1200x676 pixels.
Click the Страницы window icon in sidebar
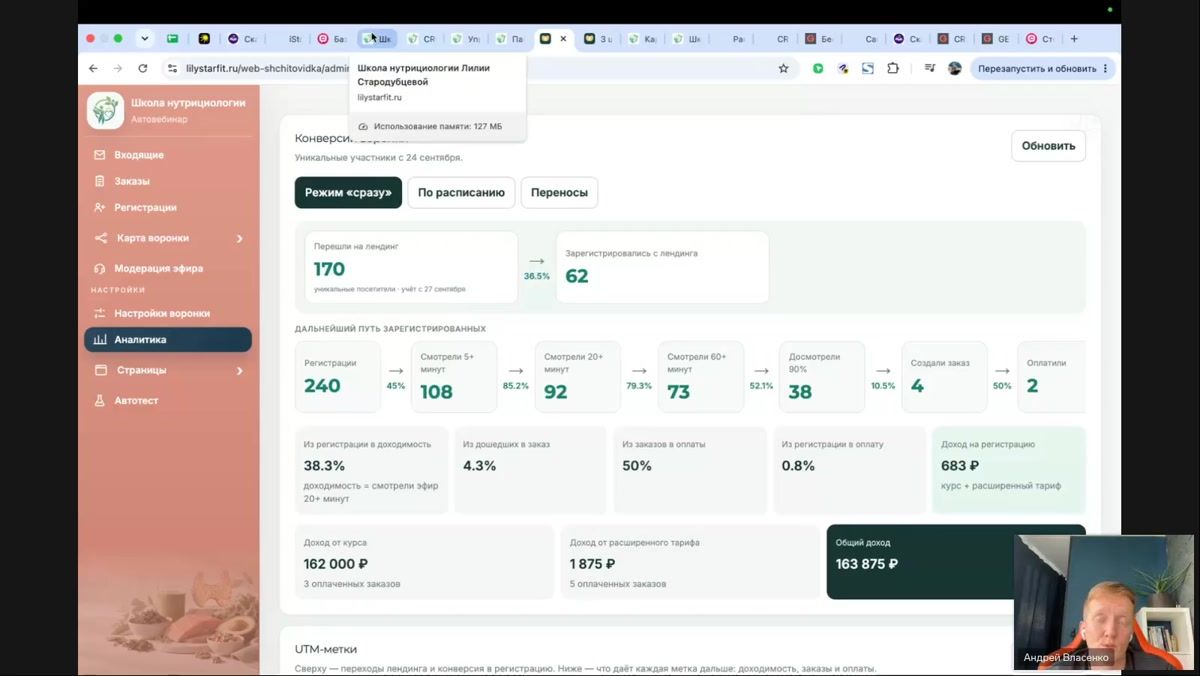100,370
